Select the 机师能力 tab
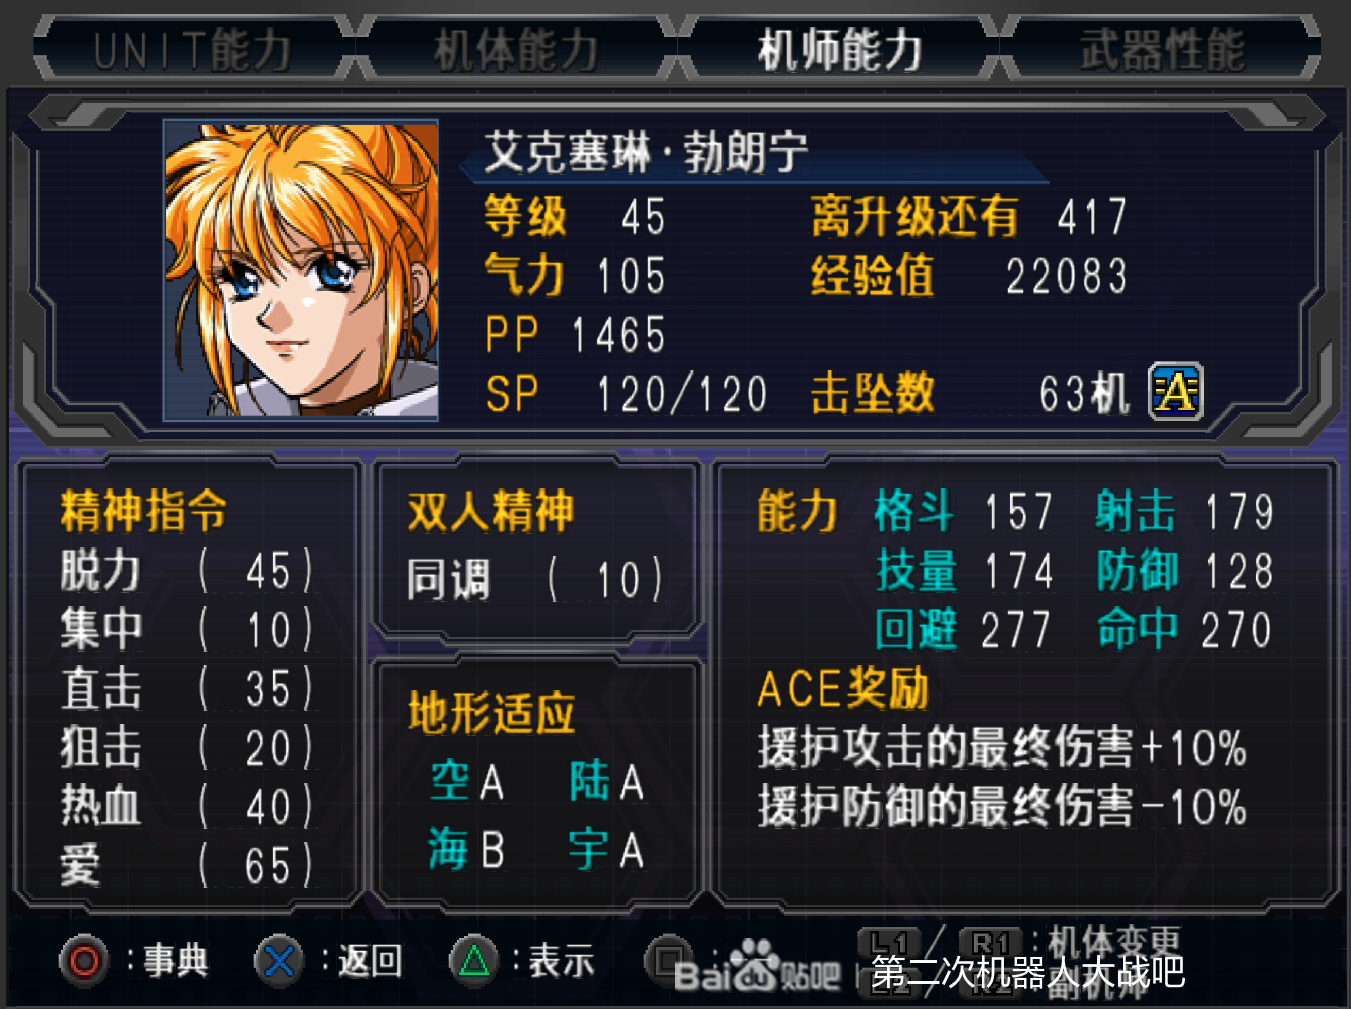Viewport: 1351px width, 1009px height. [x=840, y=49]
